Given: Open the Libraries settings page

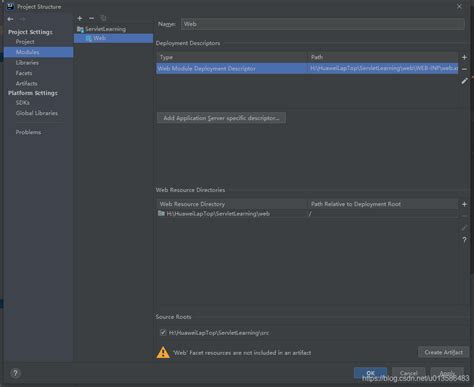Looking at the screenshot, I should tap(27, 63).
